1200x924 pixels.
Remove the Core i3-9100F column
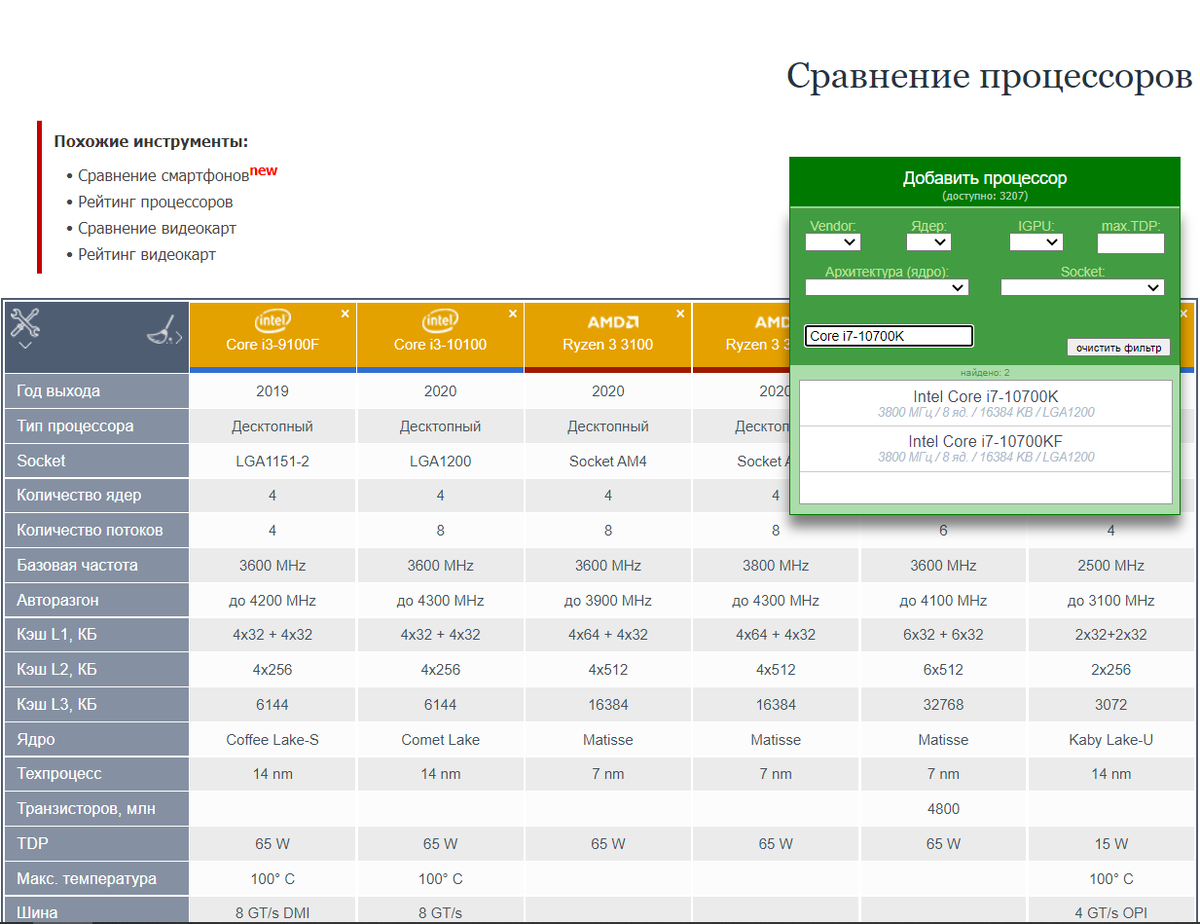[345, 313]
